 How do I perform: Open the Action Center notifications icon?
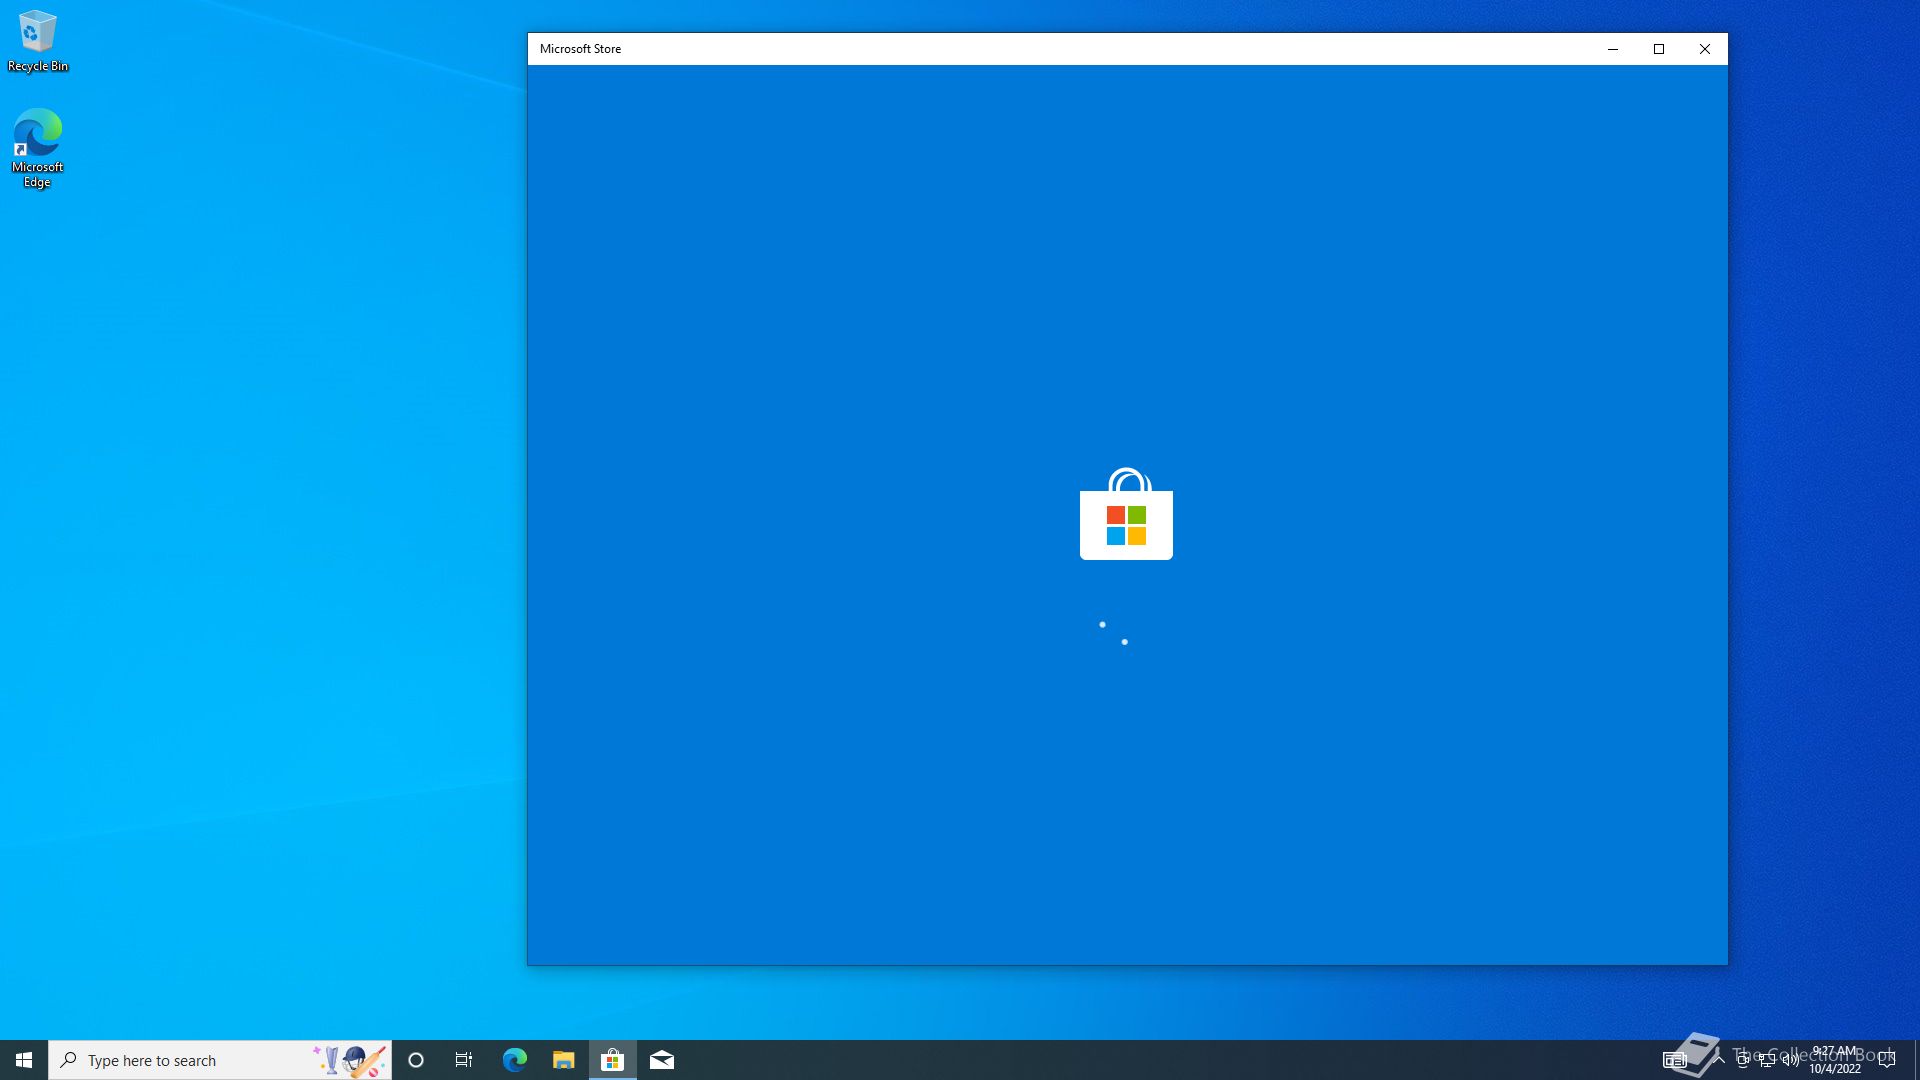tap(1887, 1060)
